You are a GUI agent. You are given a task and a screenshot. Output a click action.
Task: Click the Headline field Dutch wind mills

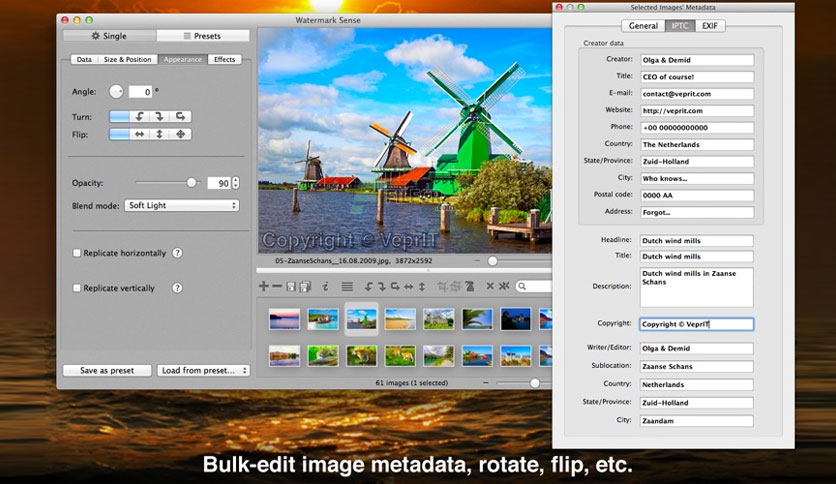(x=697, y=240)
